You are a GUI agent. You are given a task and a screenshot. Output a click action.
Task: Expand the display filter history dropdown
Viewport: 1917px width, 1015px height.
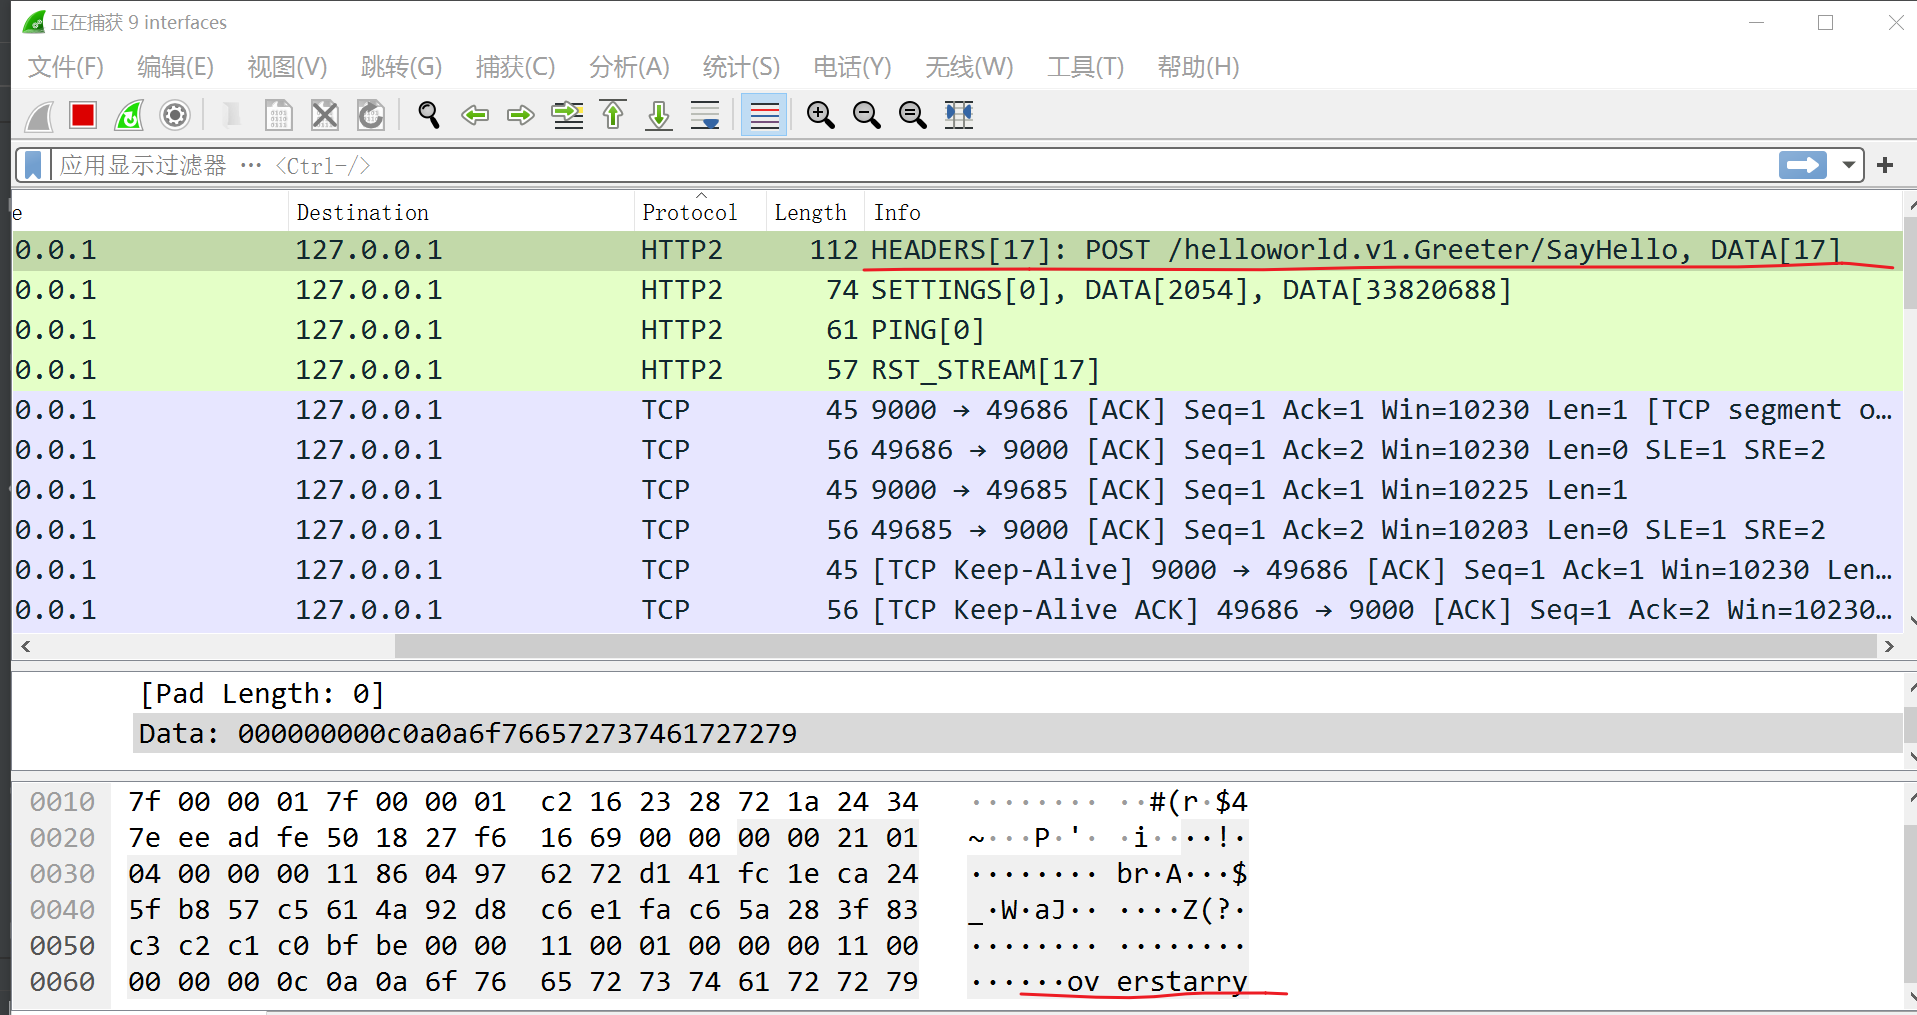coord(1849,165)
